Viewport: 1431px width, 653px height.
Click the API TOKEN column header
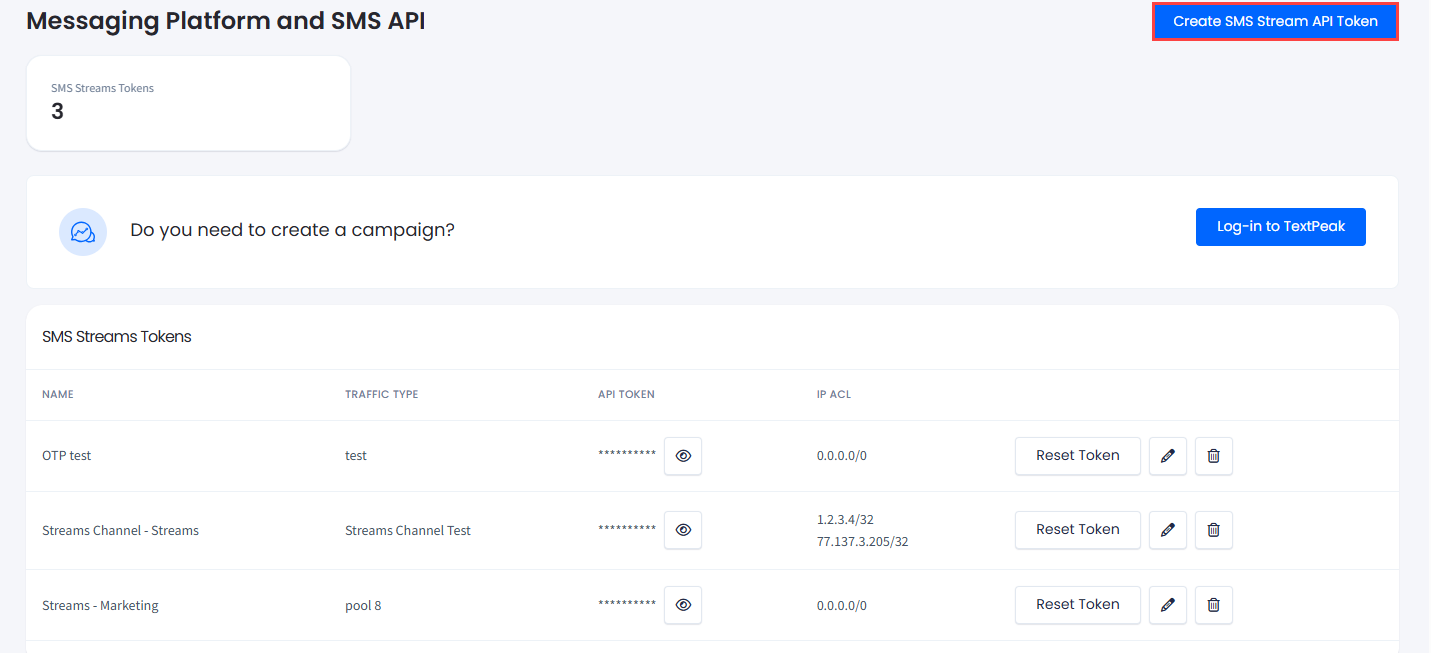click(x=626, y=394)
